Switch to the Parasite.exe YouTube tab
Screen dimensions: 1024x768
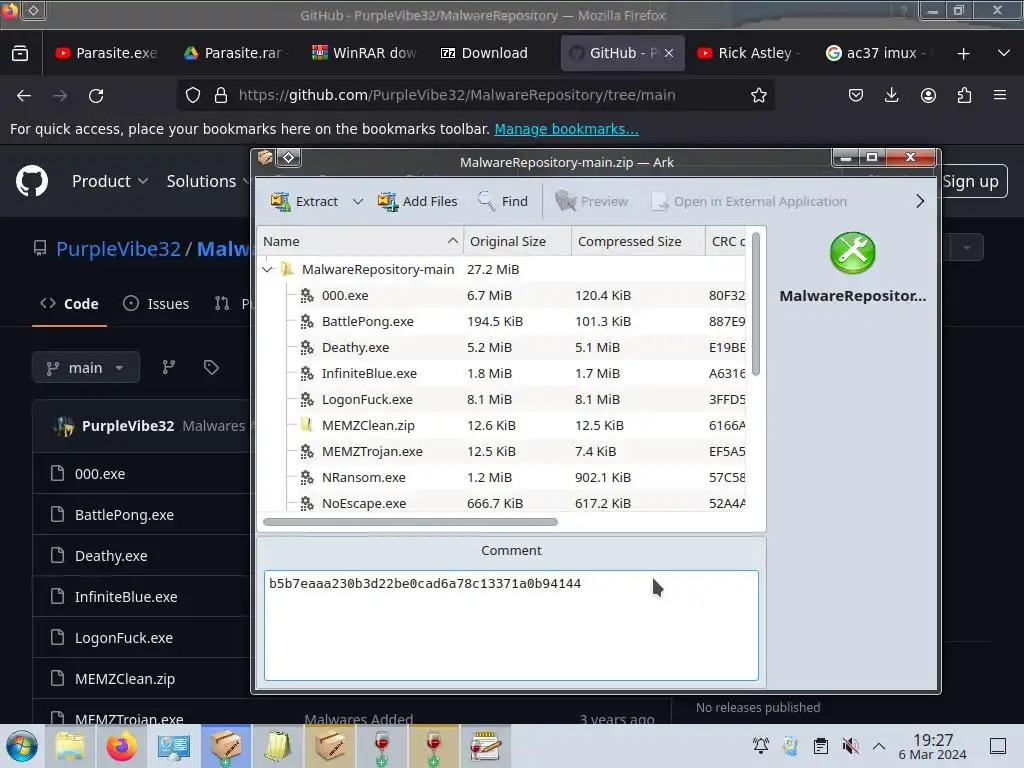[x=106, y=53]
